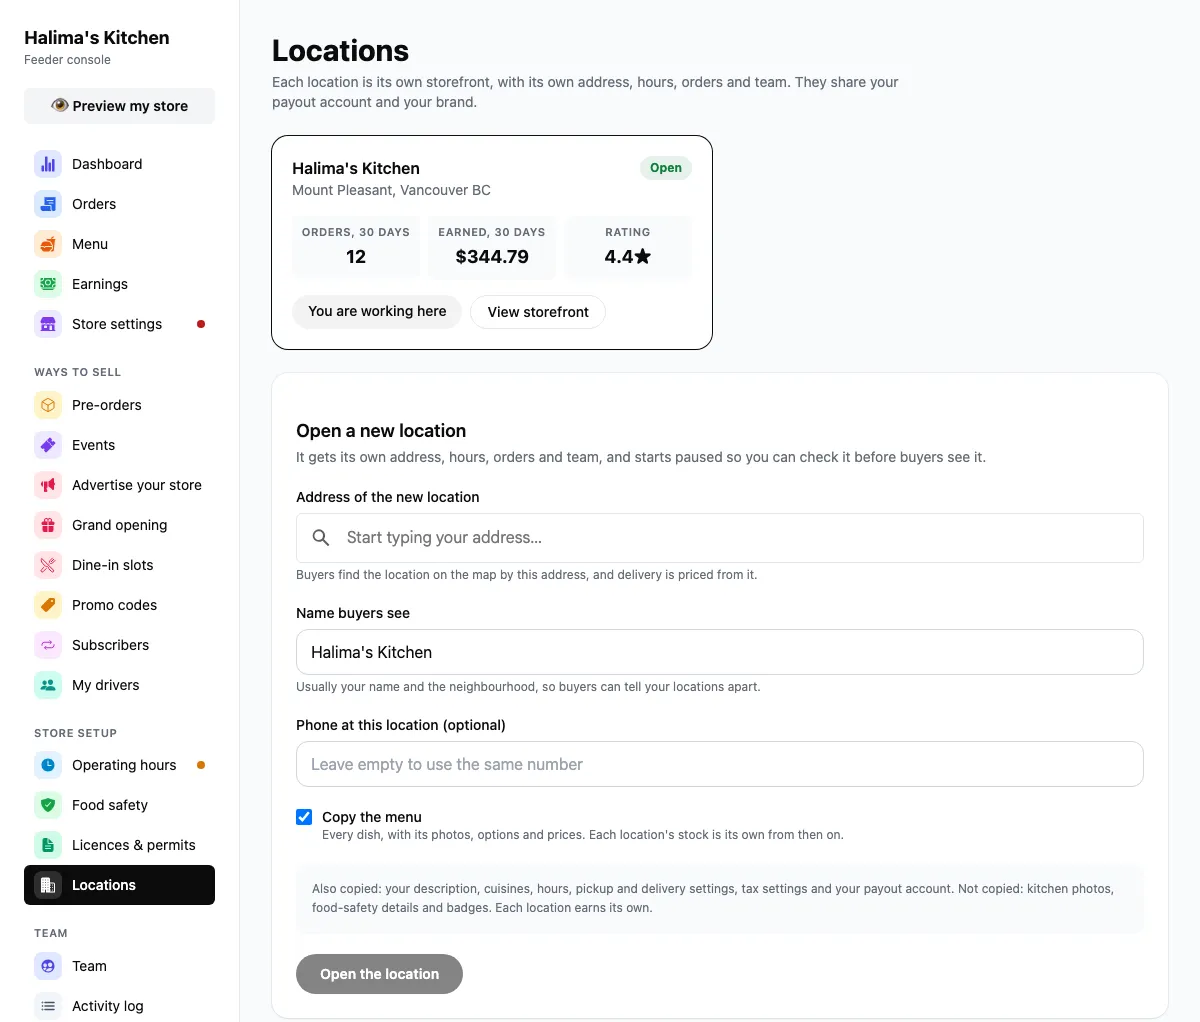Click the Rating 4.4 tile
This screenshot has width=1200, height=1022.
[628, 247]
